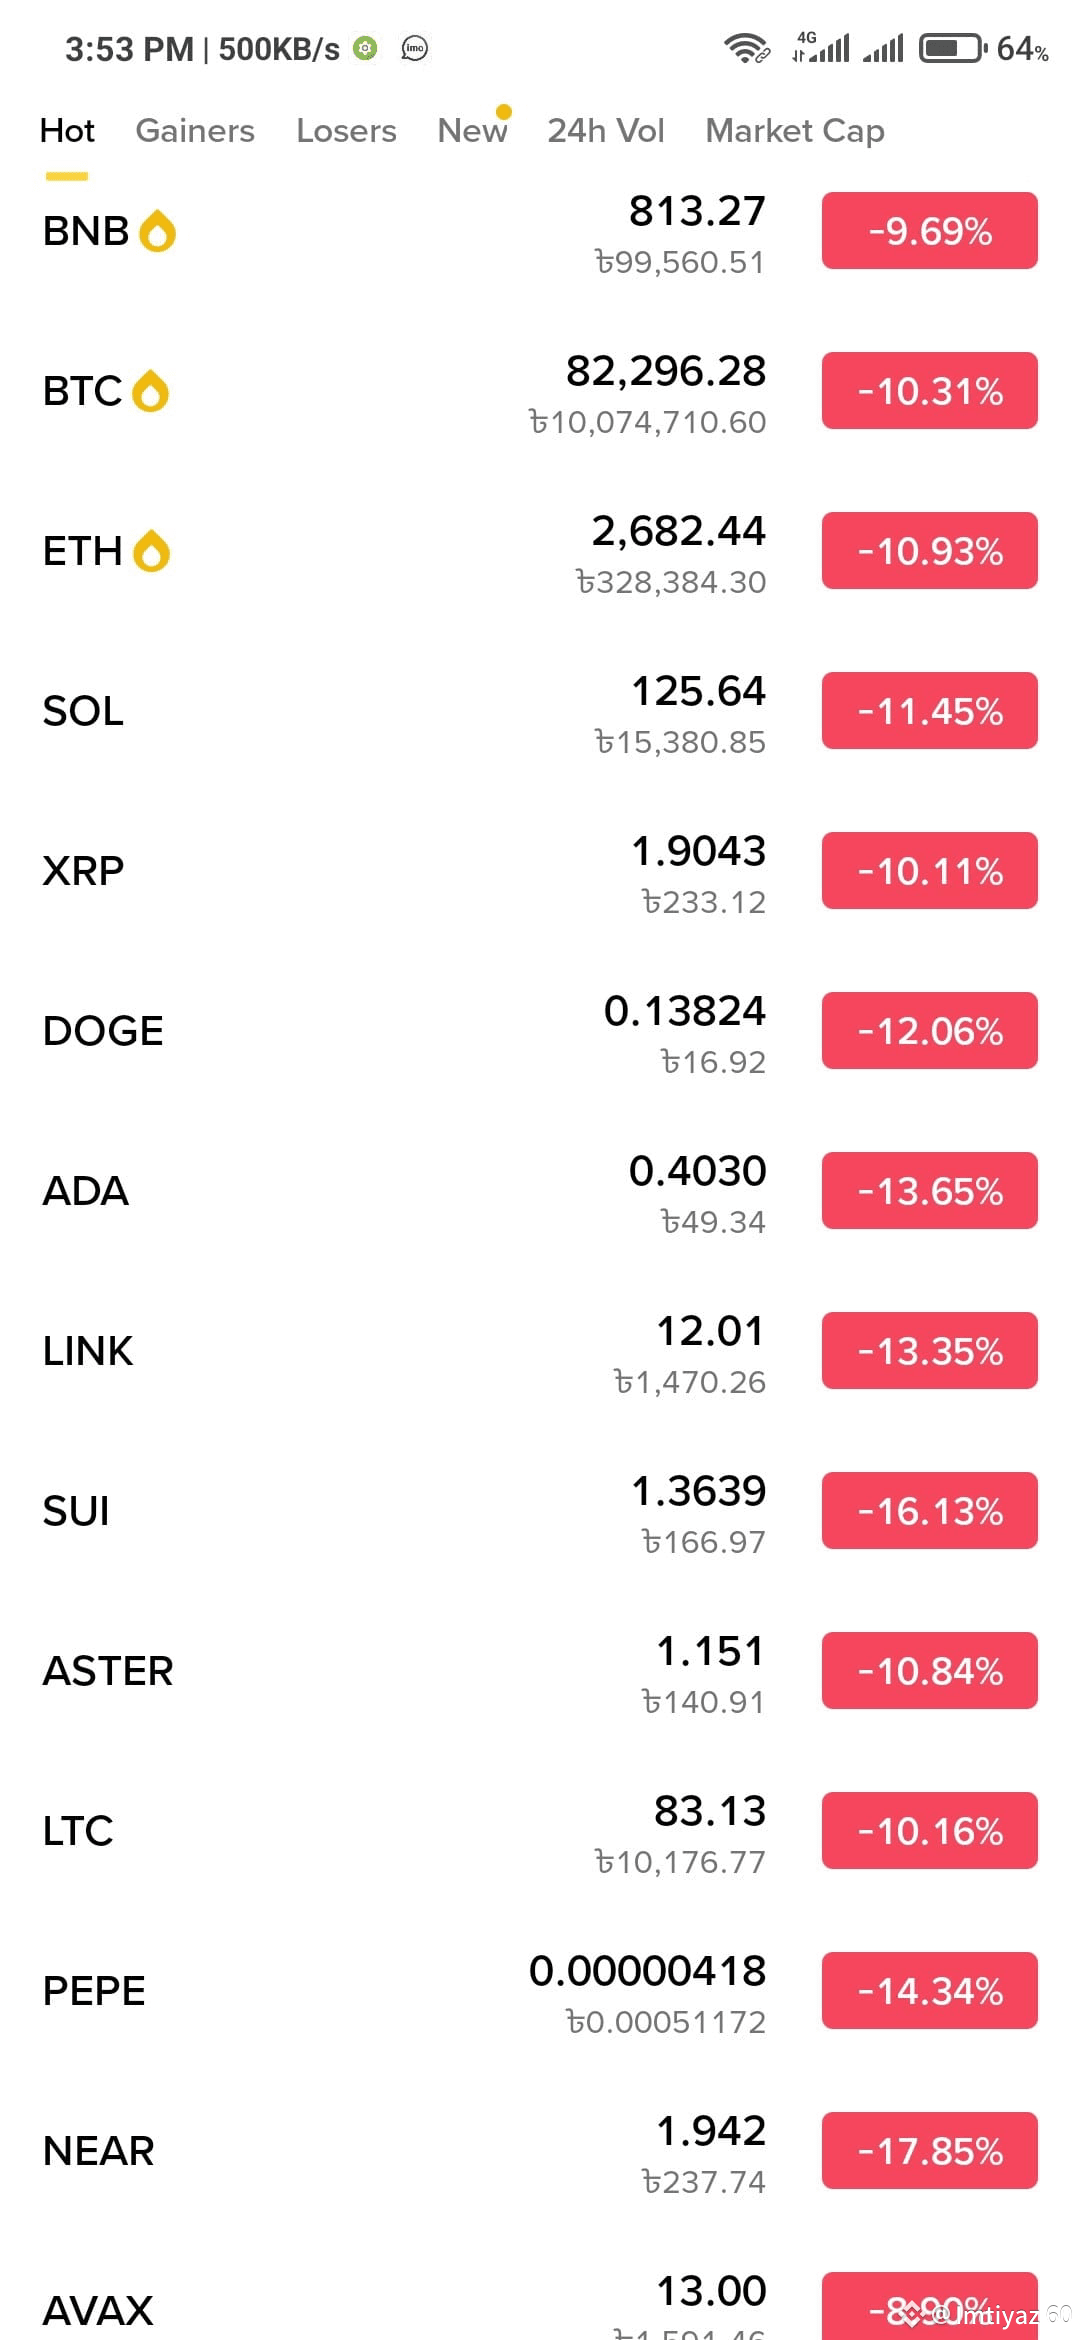Tap the battery indicator icon

tap(953, 48)
